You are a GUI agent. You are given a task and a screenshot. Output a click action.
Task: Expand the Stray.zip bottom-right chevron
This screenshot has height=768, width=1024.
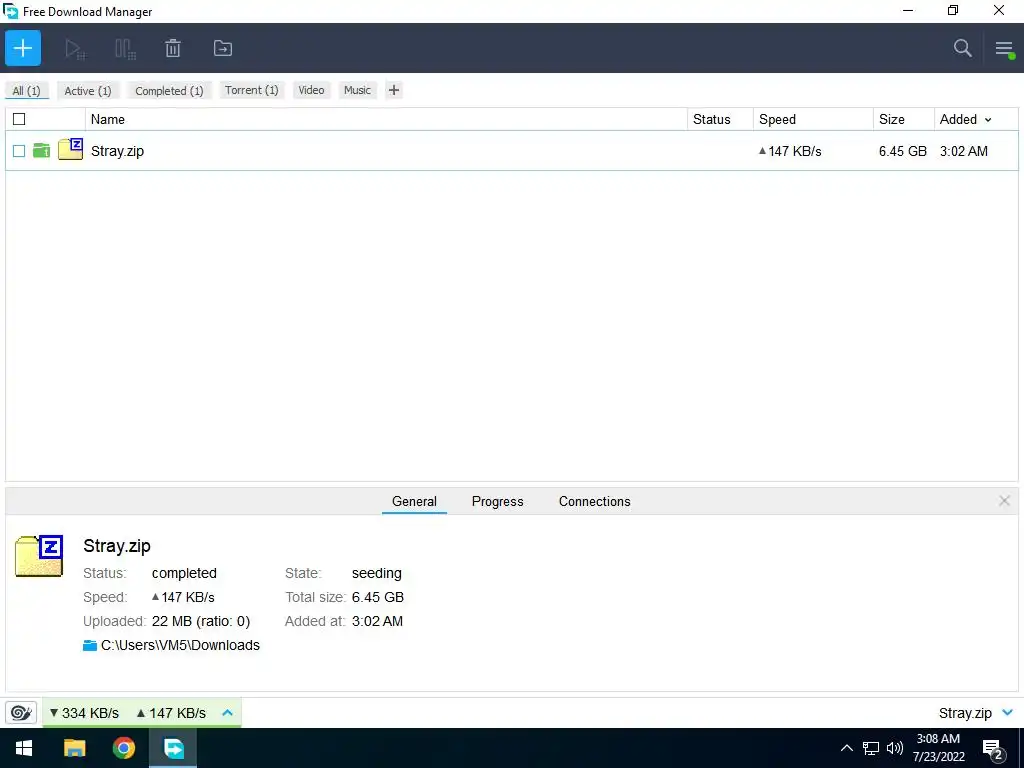1008,712
